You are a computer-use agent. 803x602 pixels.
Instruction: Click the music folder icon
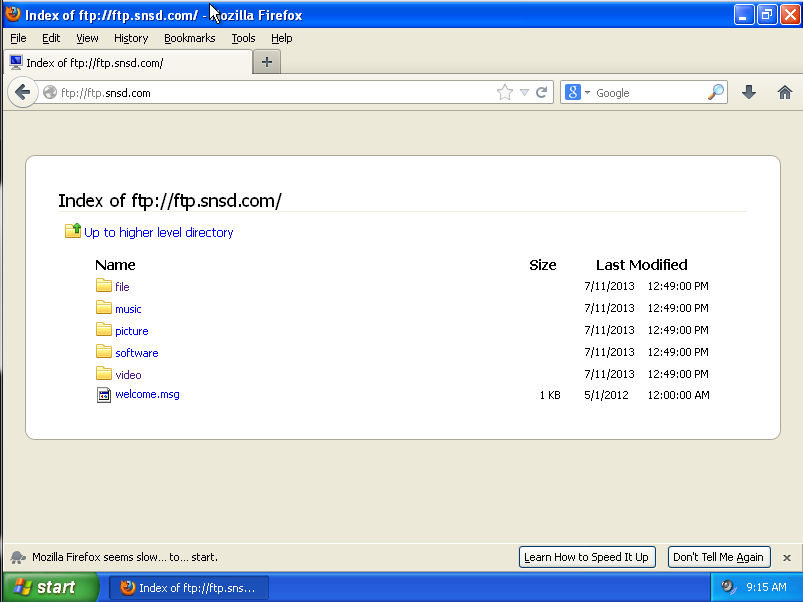click(103, 307)
